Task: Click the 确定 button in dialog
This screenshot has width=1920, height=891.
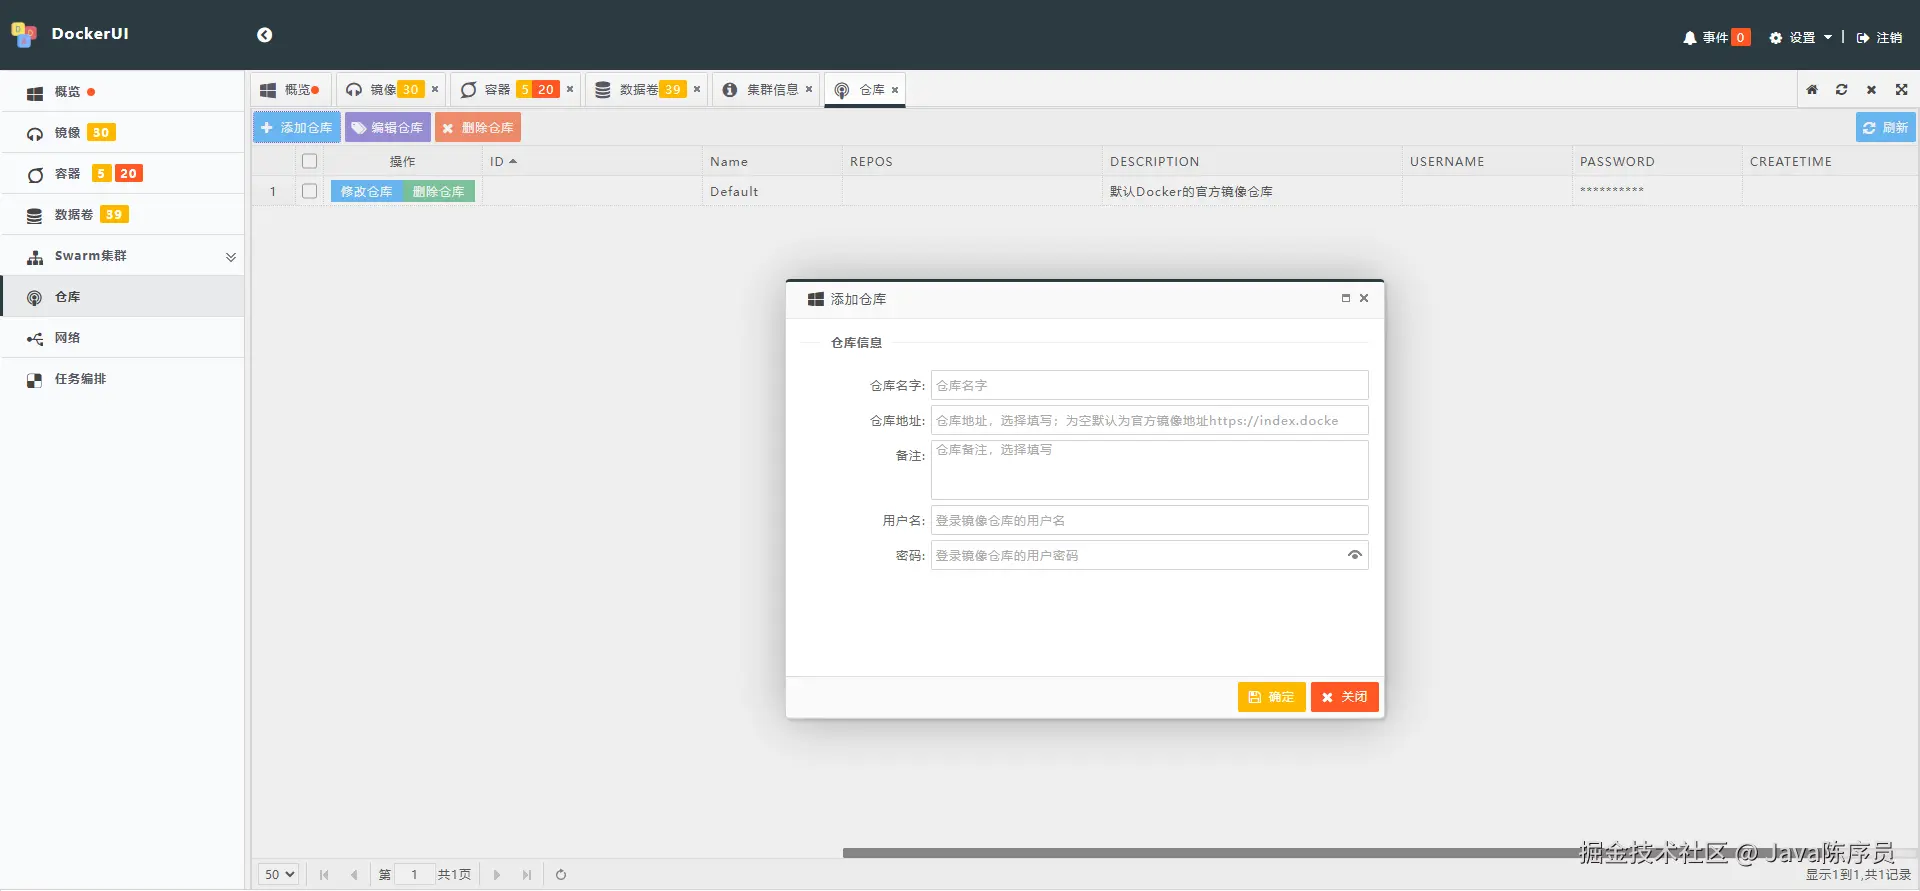Action: (1271, 697)
